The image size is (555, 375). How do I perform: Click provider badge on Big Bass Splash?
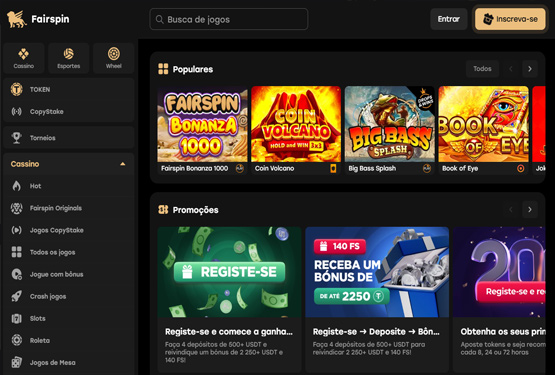click(427, 169)
